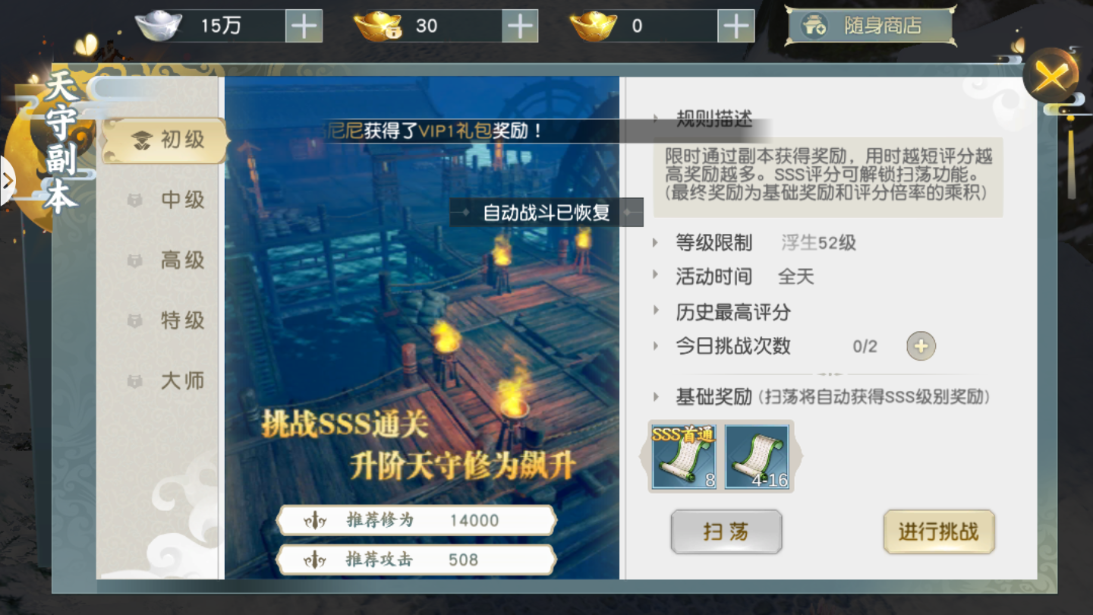The width and height of the screenshot is (1093, 615).
Task: Increase today's challenge count with round plus
Action: coord(921,346)
